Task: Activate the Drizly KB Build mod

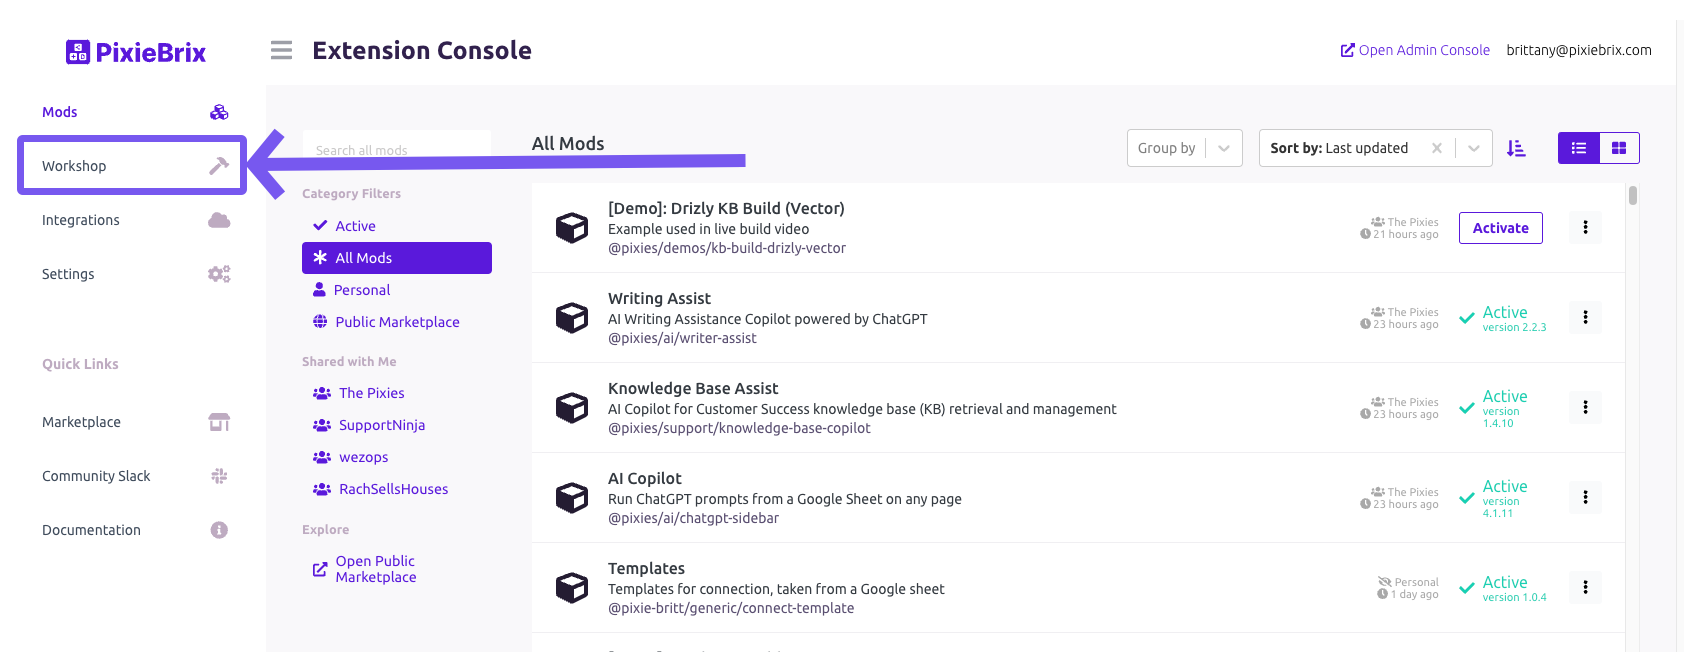Action: (x=1500, y=228)
